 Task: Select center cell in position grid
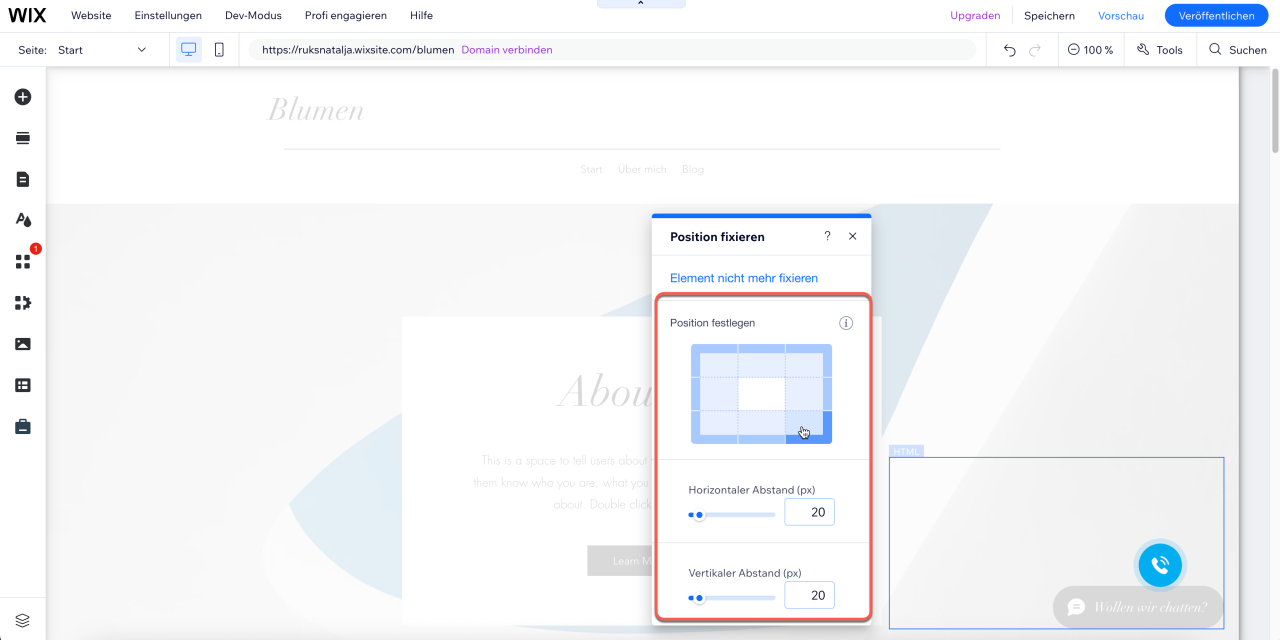tap(761, 394)
